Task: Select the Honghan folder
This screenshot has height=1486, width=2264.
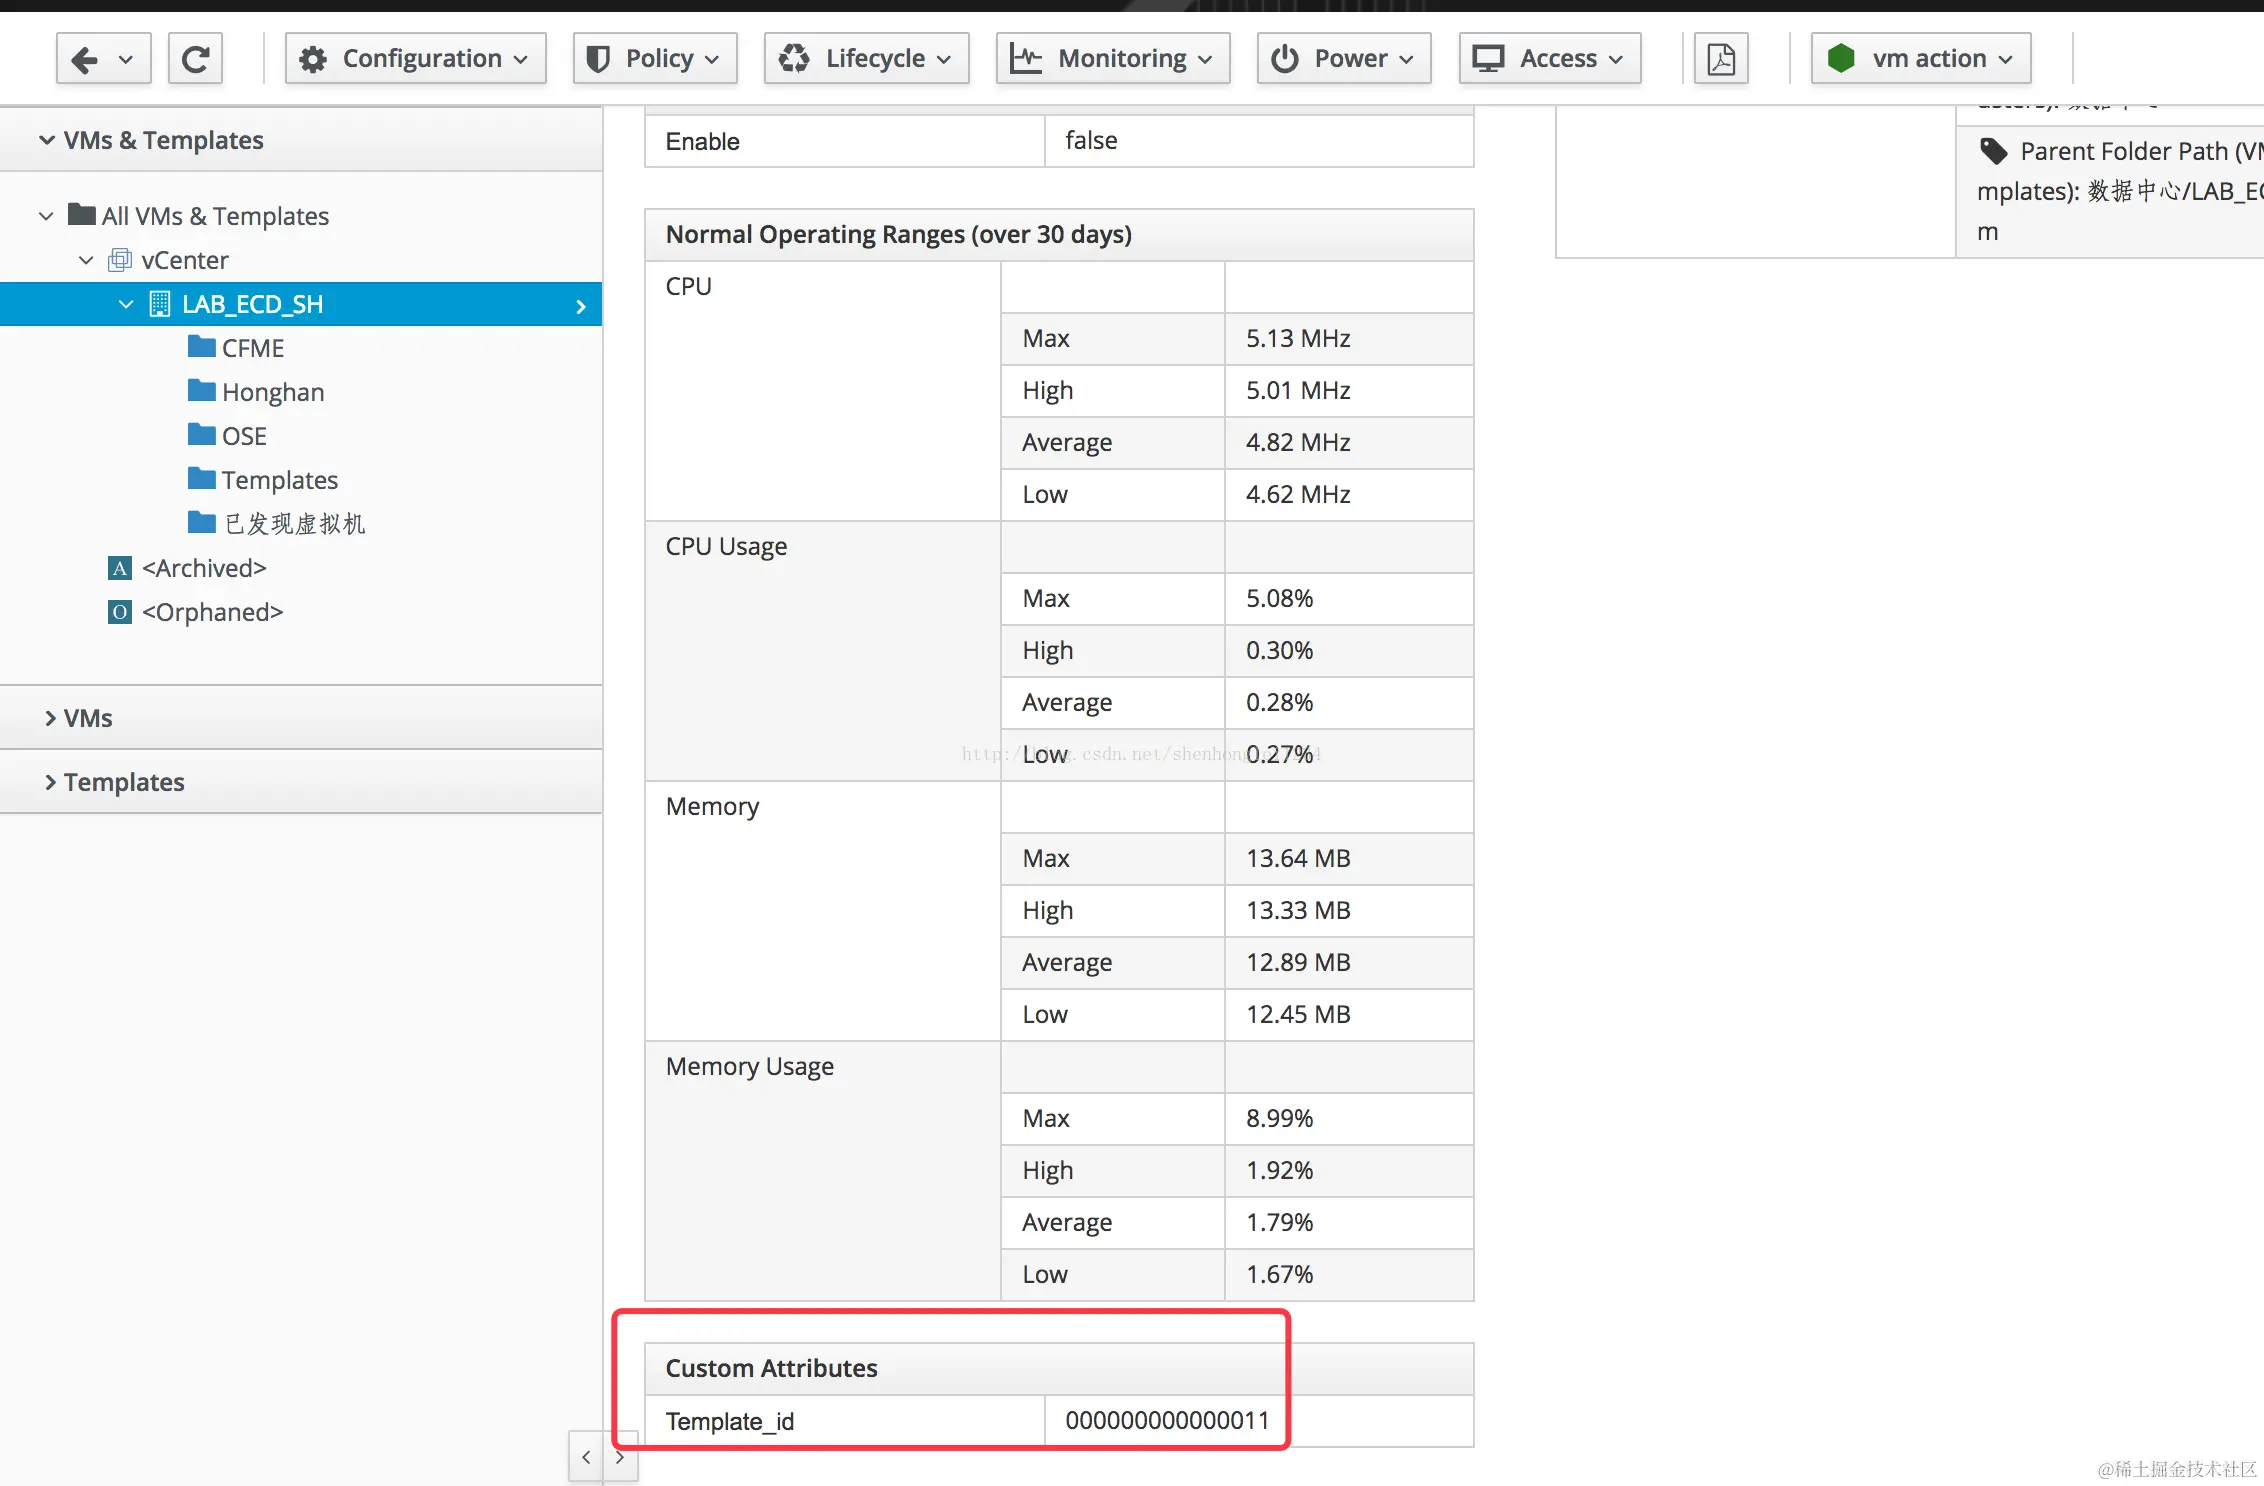Action: (x=272, y=392)
